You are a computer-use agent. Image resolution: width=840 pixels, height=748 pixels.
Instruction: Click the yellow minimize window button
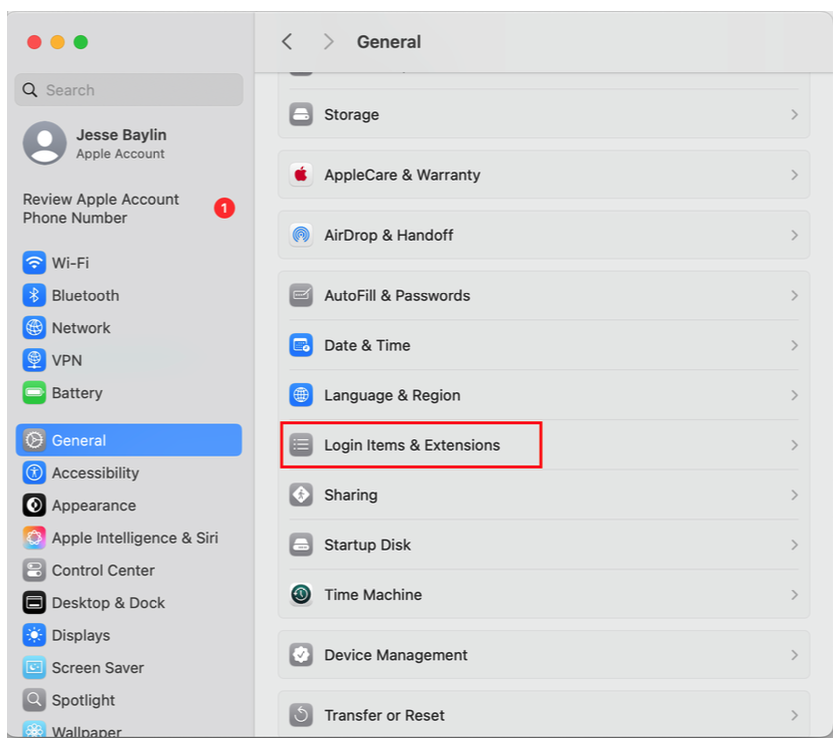(x=57, y=42)
